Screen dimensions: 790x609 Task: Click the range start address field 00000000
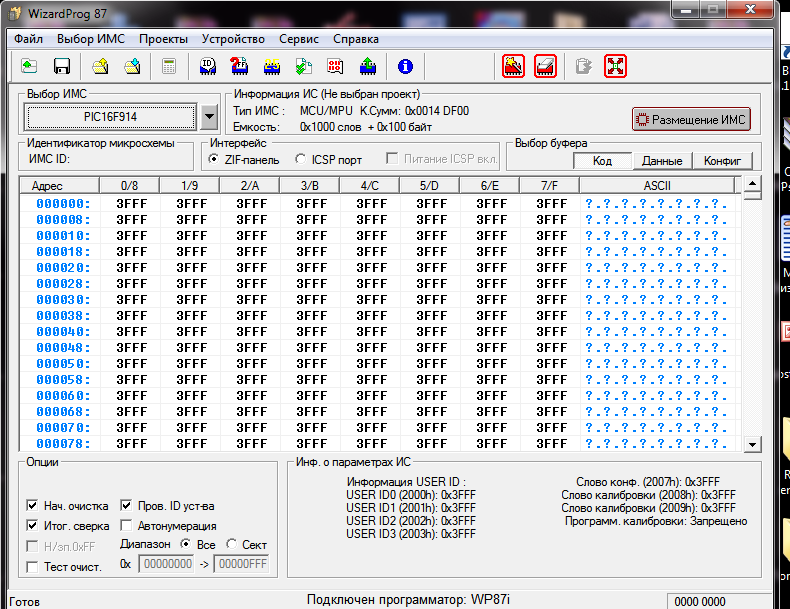click(x=167, y=564)
